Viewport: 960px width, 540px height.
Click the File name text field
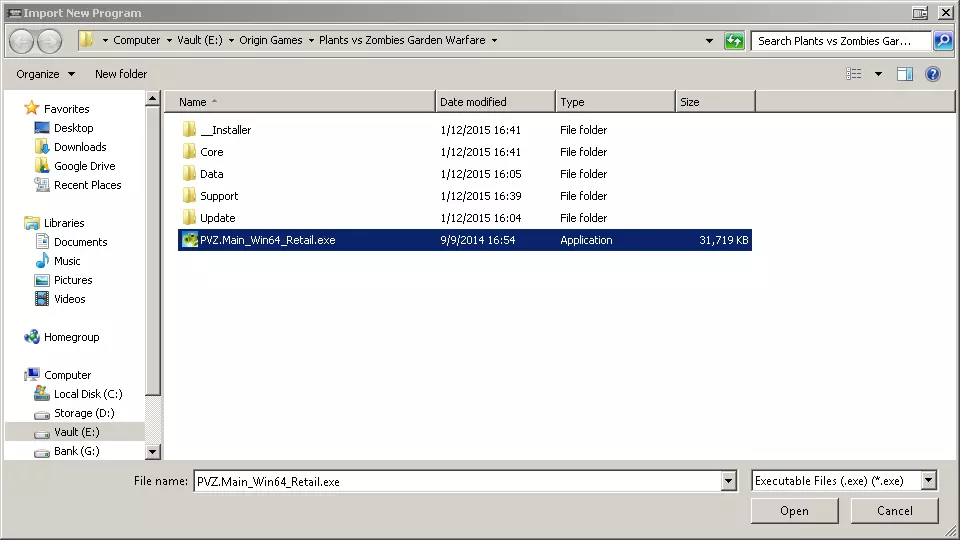coord(457,481)
